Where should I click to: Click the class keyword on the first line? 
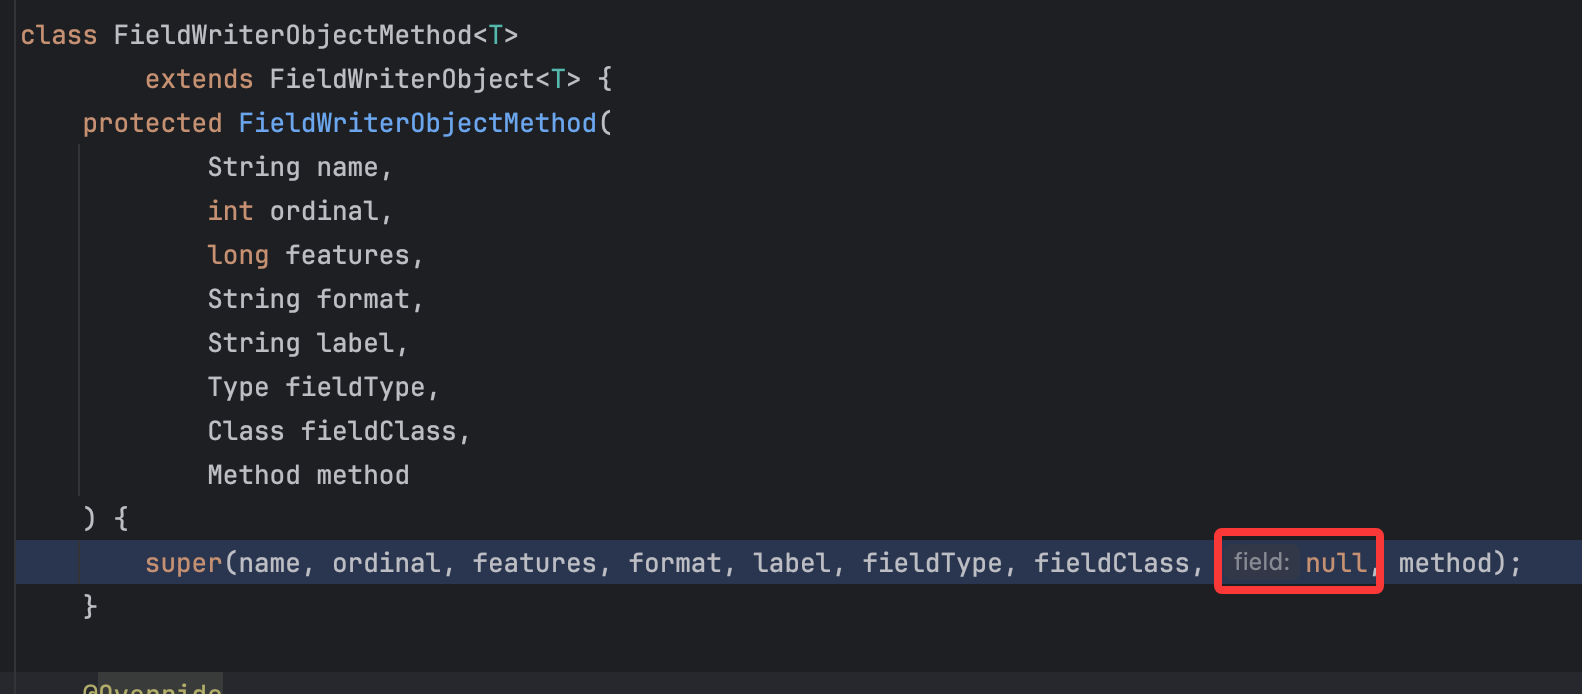point(58,35)
